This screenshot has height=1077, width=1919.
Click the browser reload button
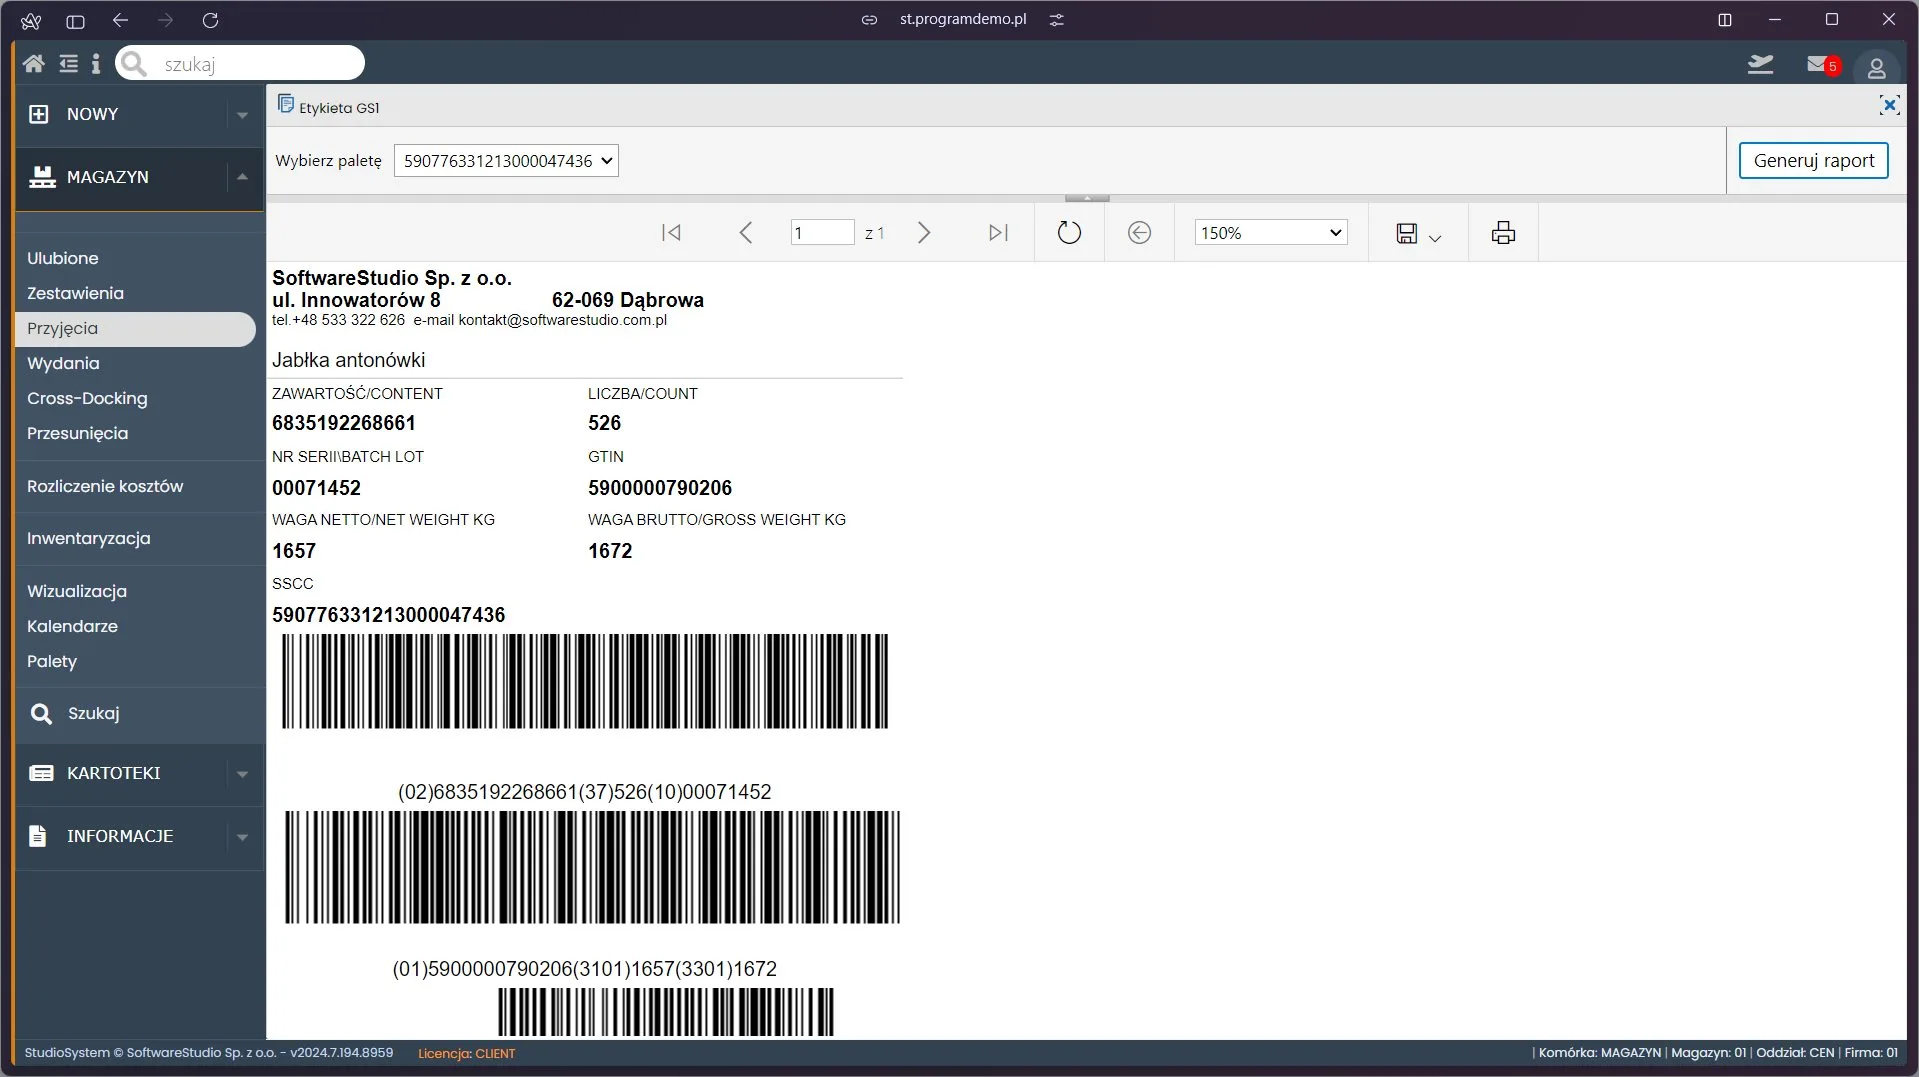210,20
